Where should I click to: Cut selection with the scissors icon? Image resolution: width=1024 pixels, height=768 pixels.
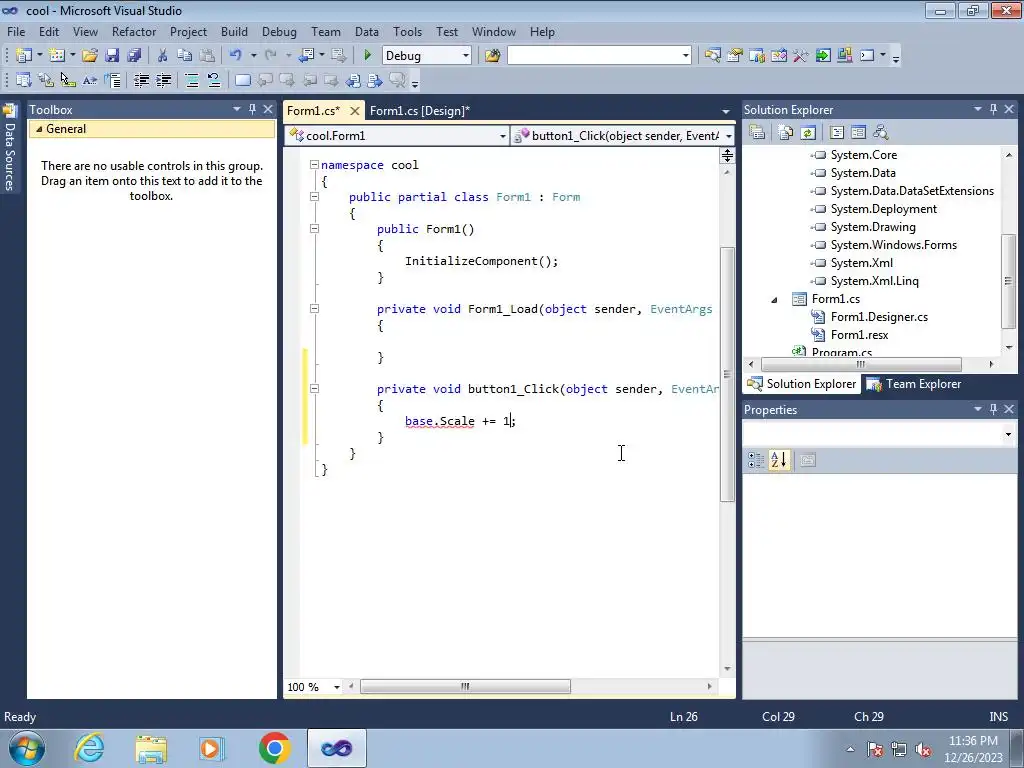coord(163,56)
